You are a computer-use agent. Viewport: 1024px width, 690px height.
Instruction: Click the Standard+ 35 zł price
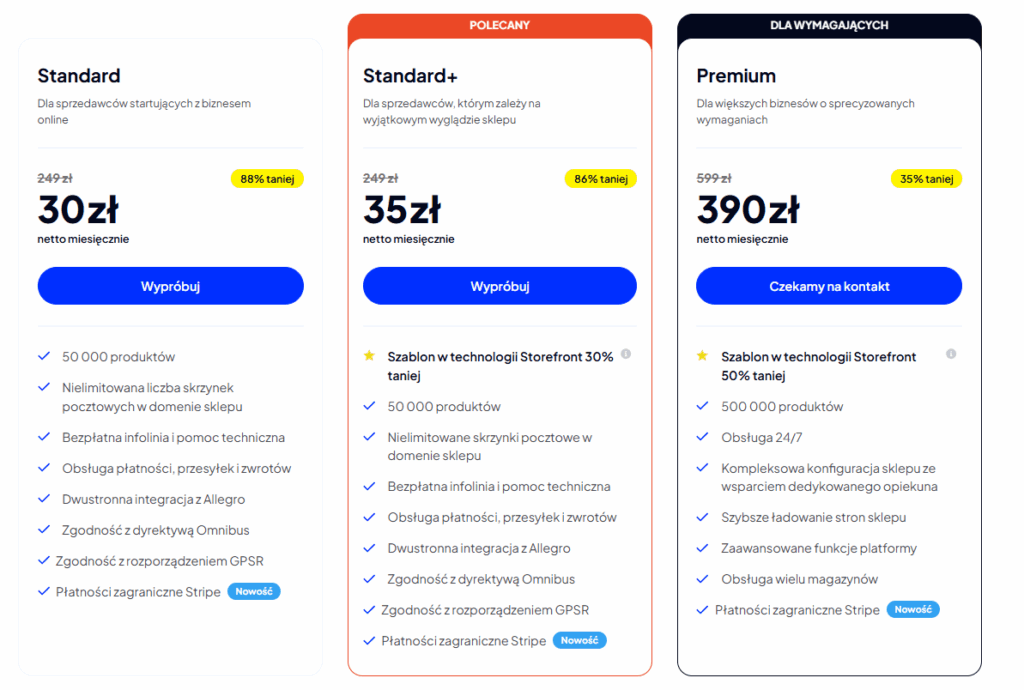[x=402, y=210]
